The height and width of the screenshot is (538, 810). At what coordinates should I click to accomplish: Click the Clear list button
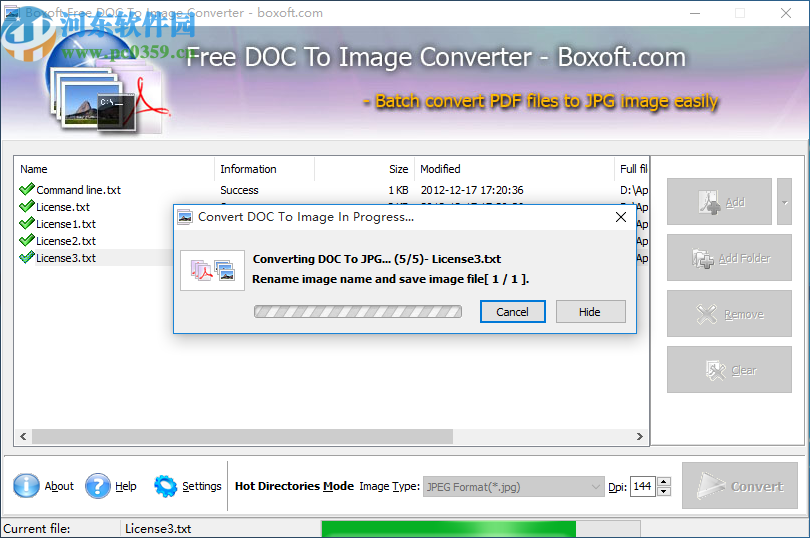[729, 370]
